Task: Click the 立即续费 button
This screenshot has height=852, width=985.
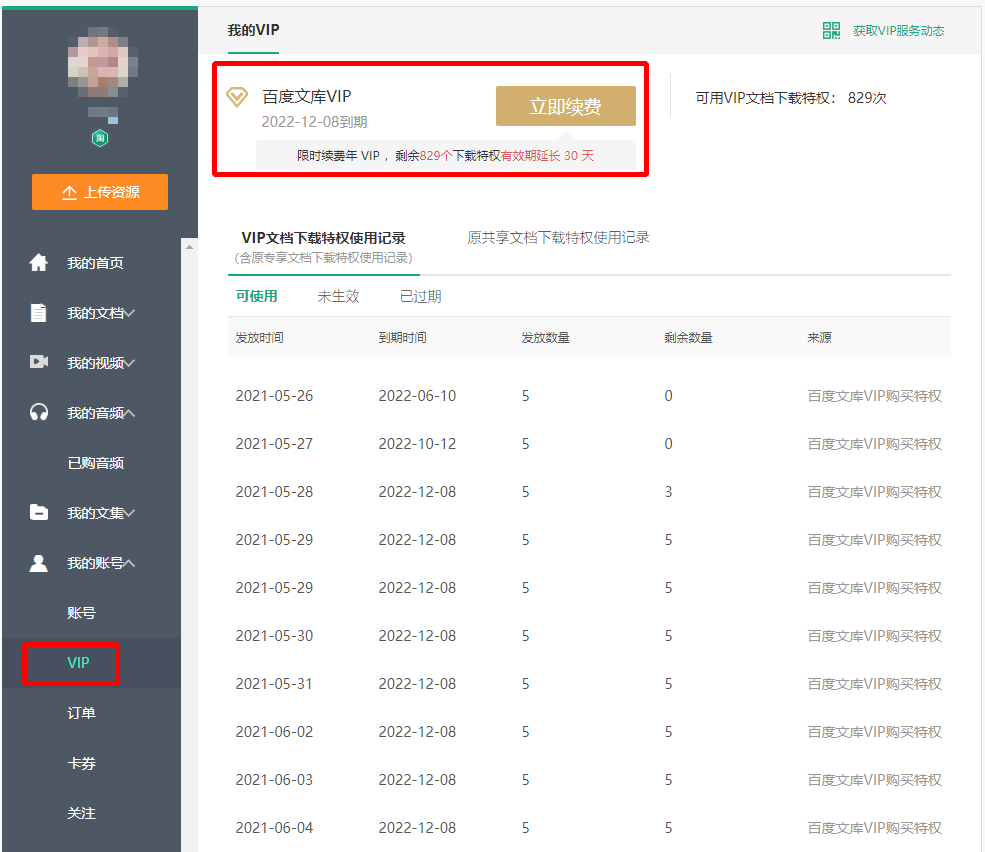Action: click(x=565, y=106)
